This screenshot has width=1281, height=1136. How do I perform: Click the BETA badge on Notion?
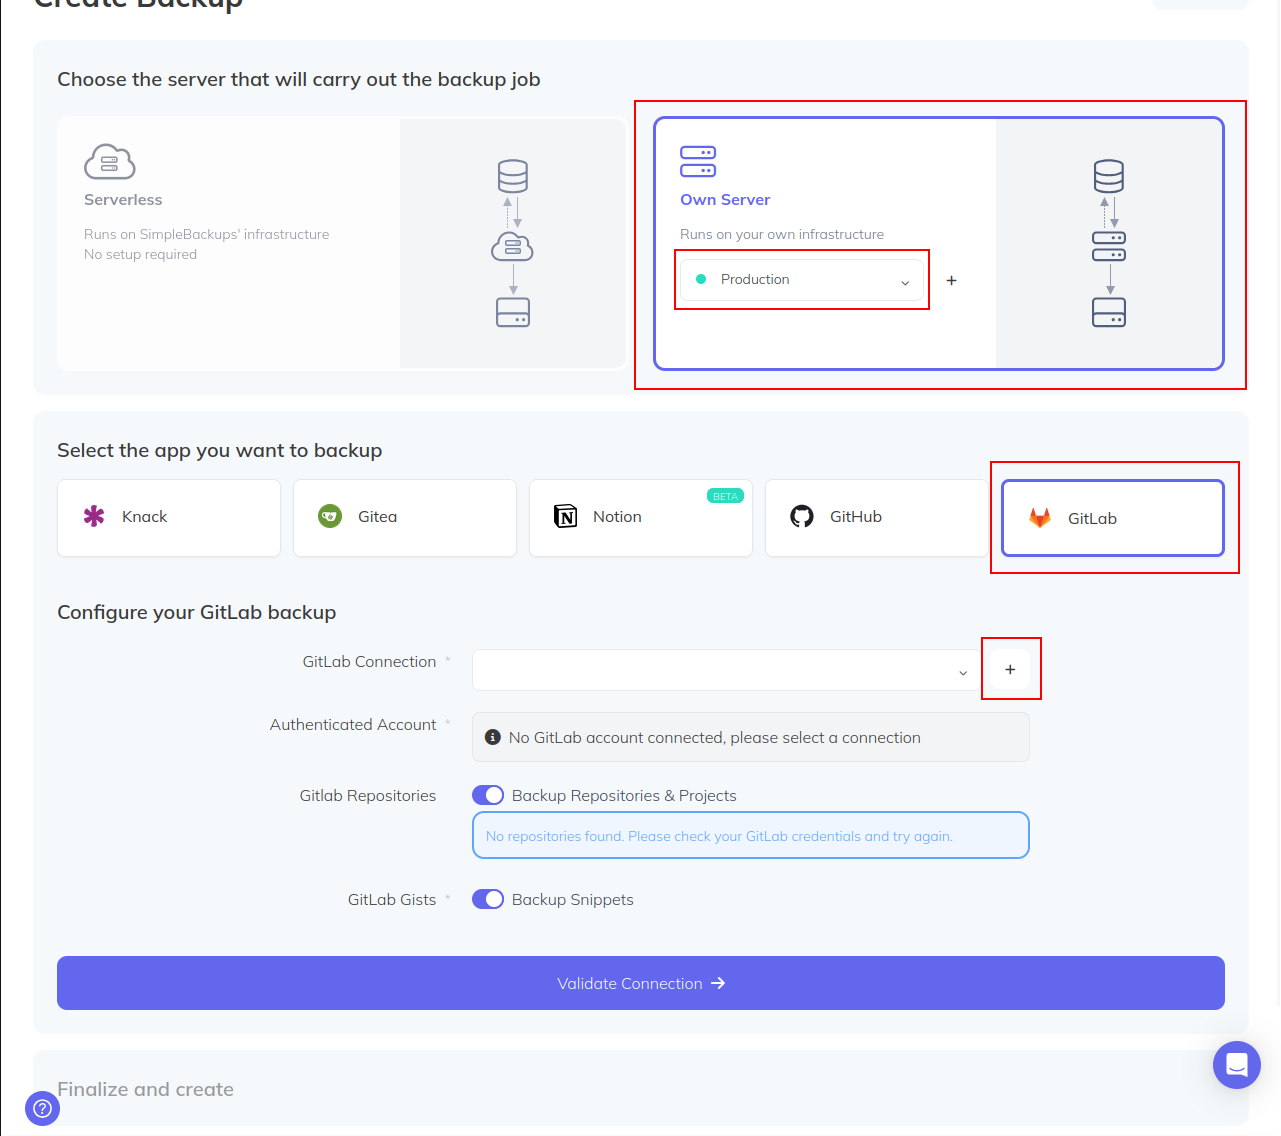coord(726,496)
